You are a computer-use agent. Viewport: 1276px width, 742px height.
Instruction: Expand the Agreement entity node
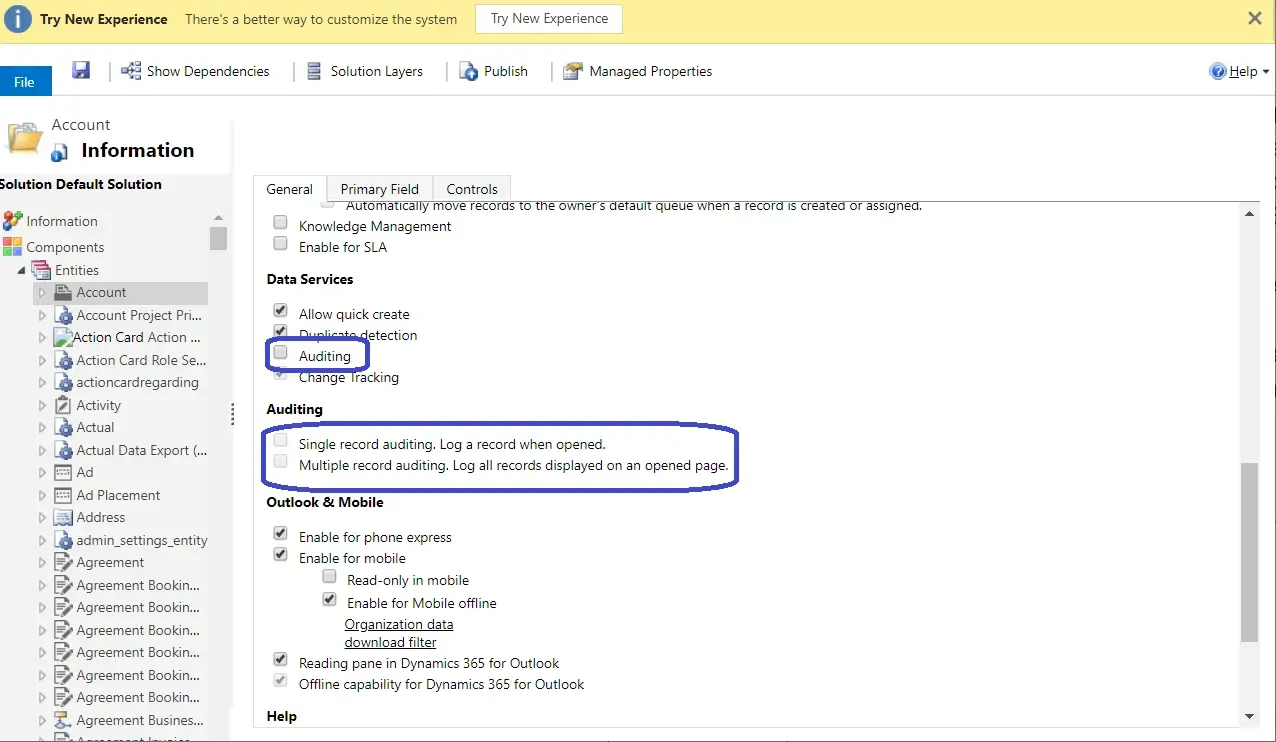[42, 562]
